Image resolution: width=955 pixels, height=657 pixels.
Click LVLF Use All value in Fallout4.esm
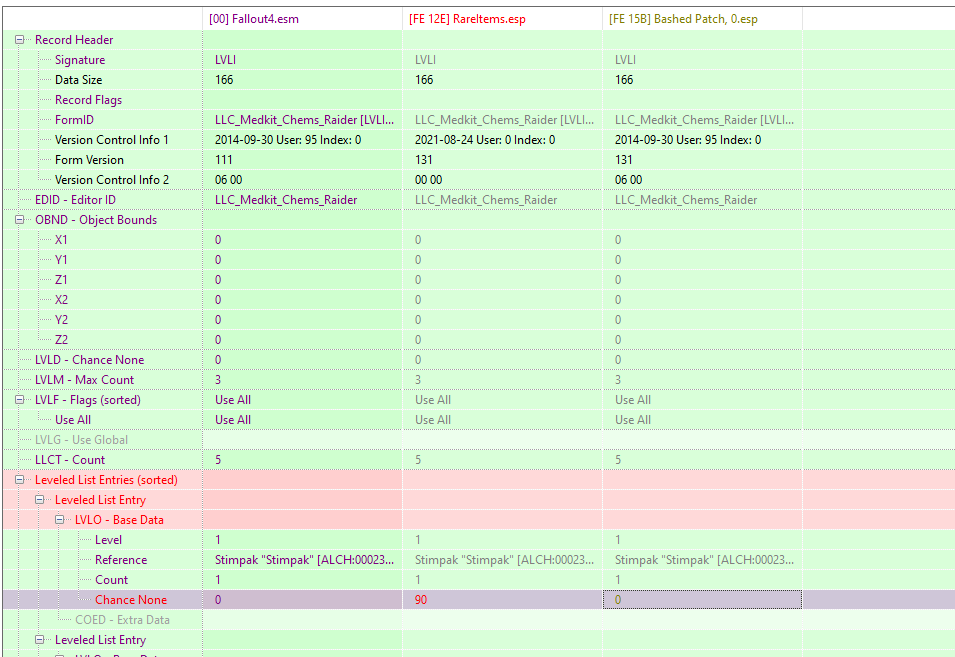[233, 400]
